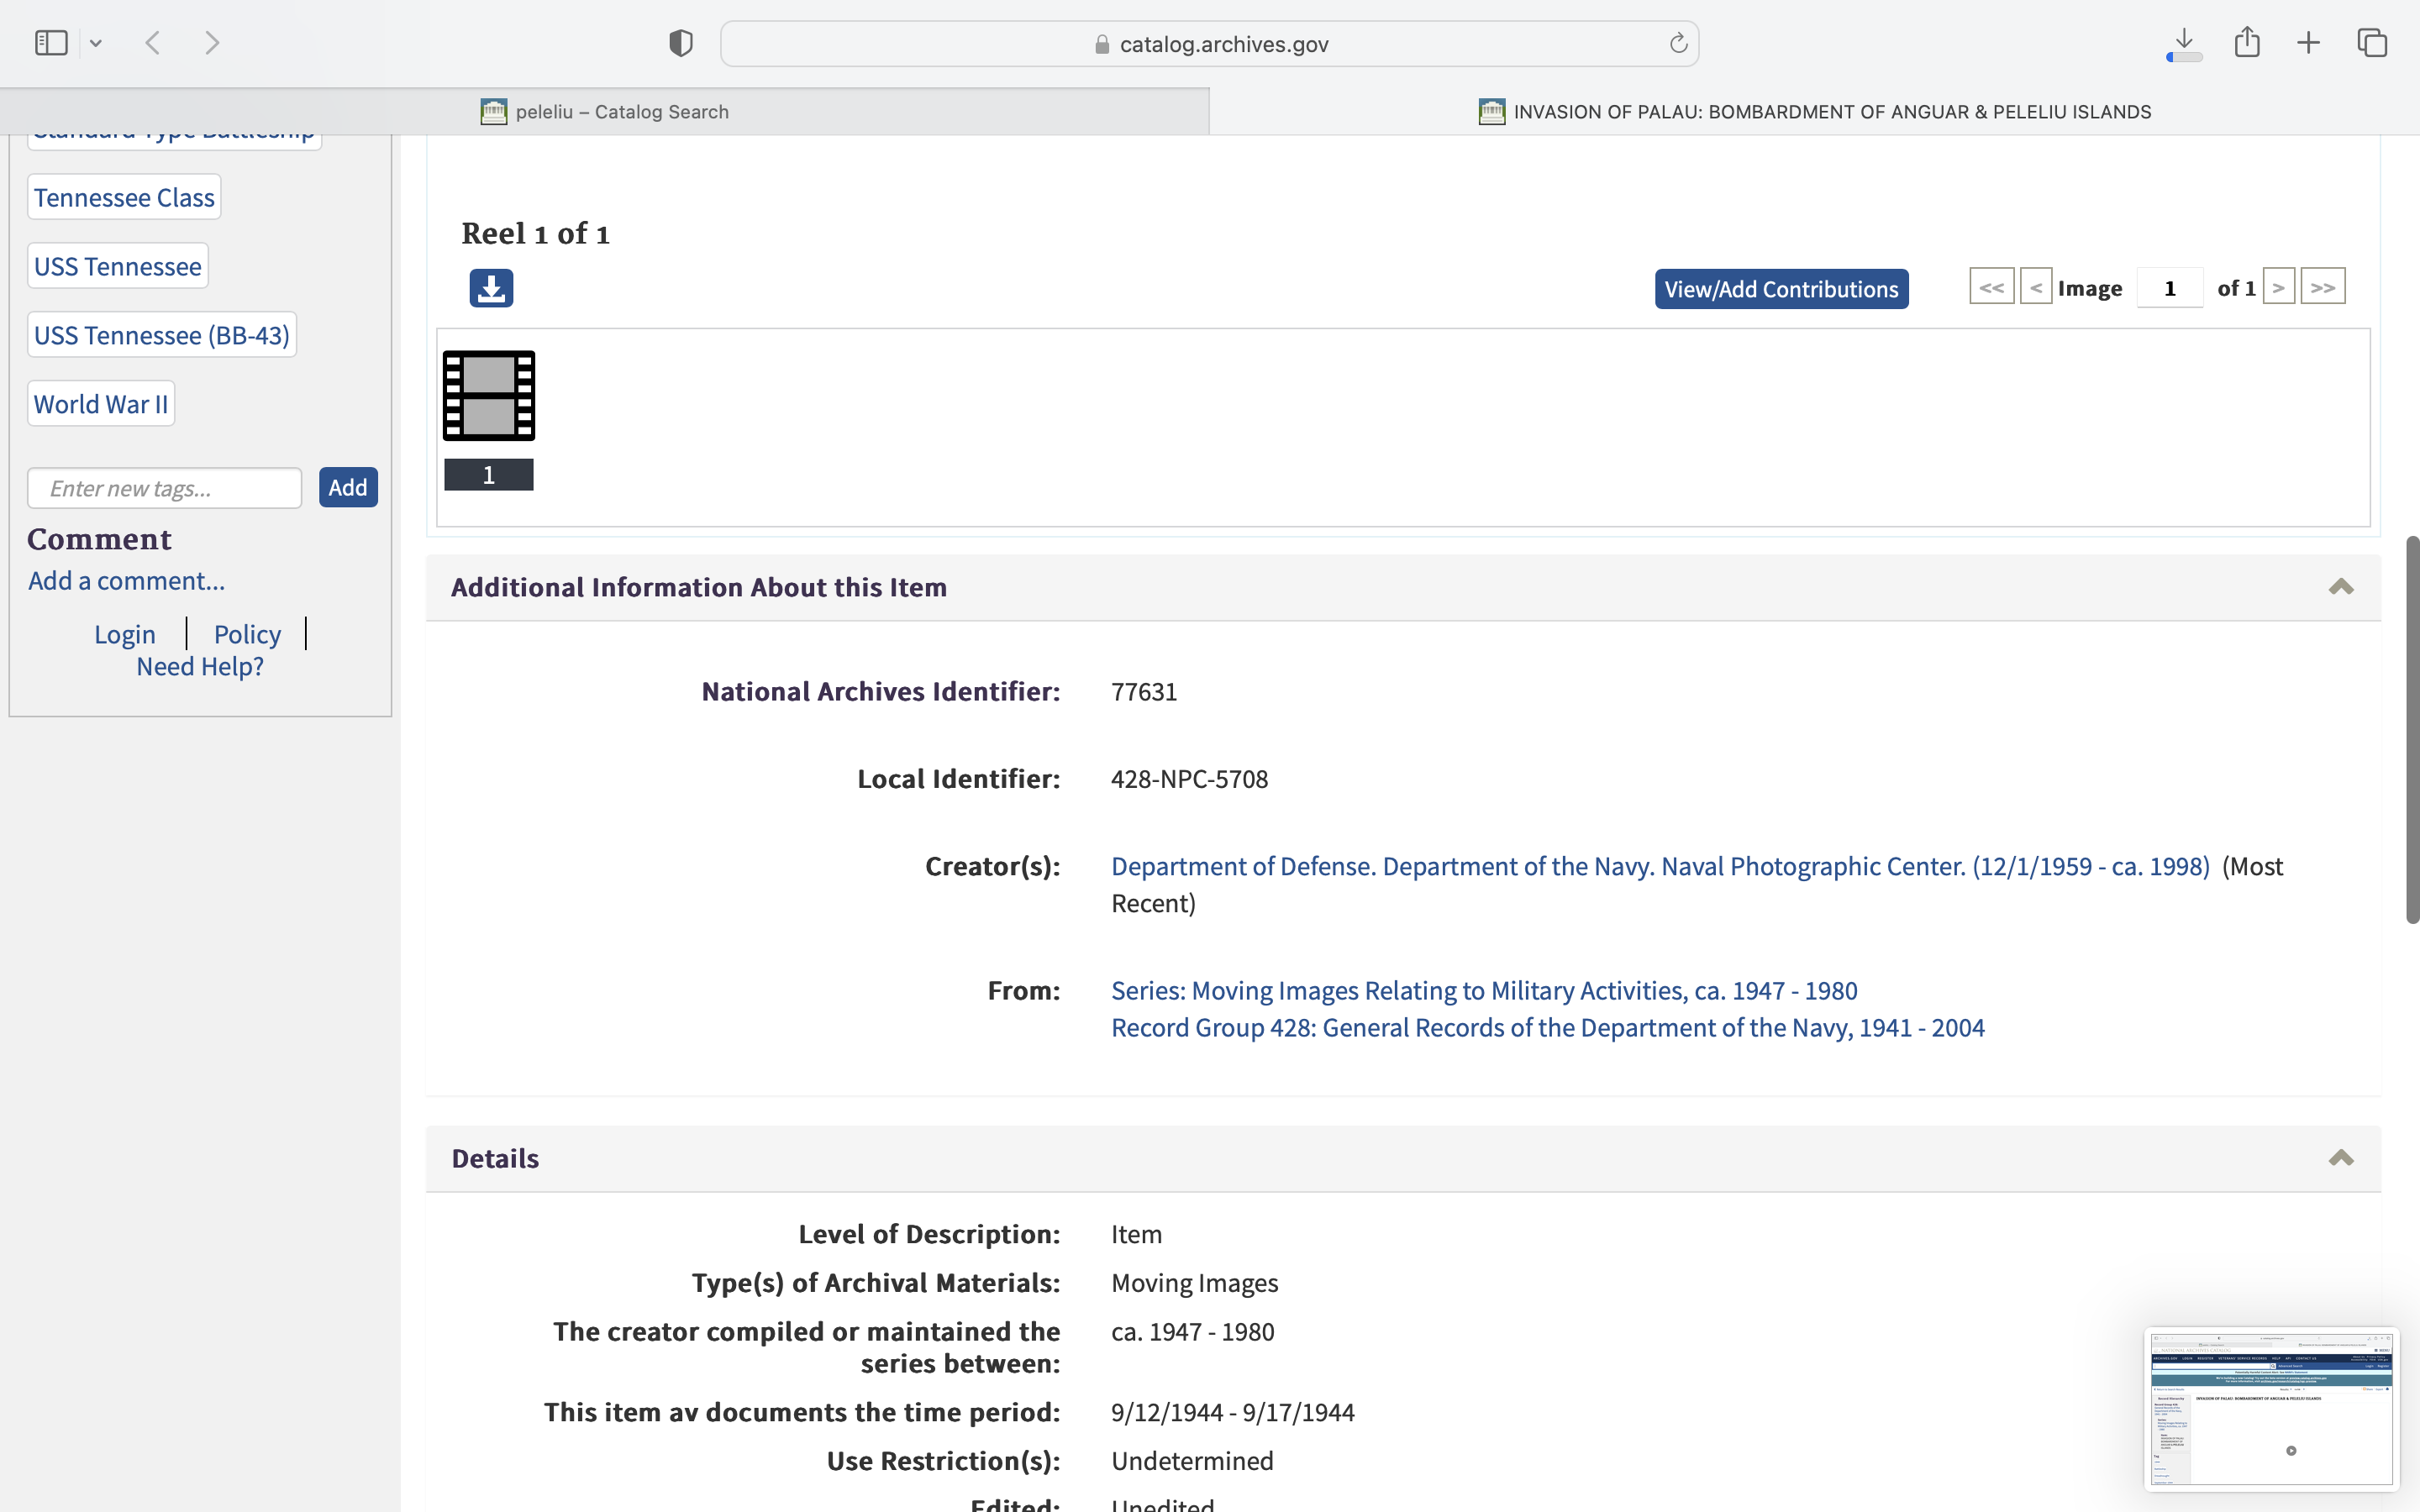Go to last image with >> button
This screenshot has width=2420, height=1512.
[x=2322, y=288]
